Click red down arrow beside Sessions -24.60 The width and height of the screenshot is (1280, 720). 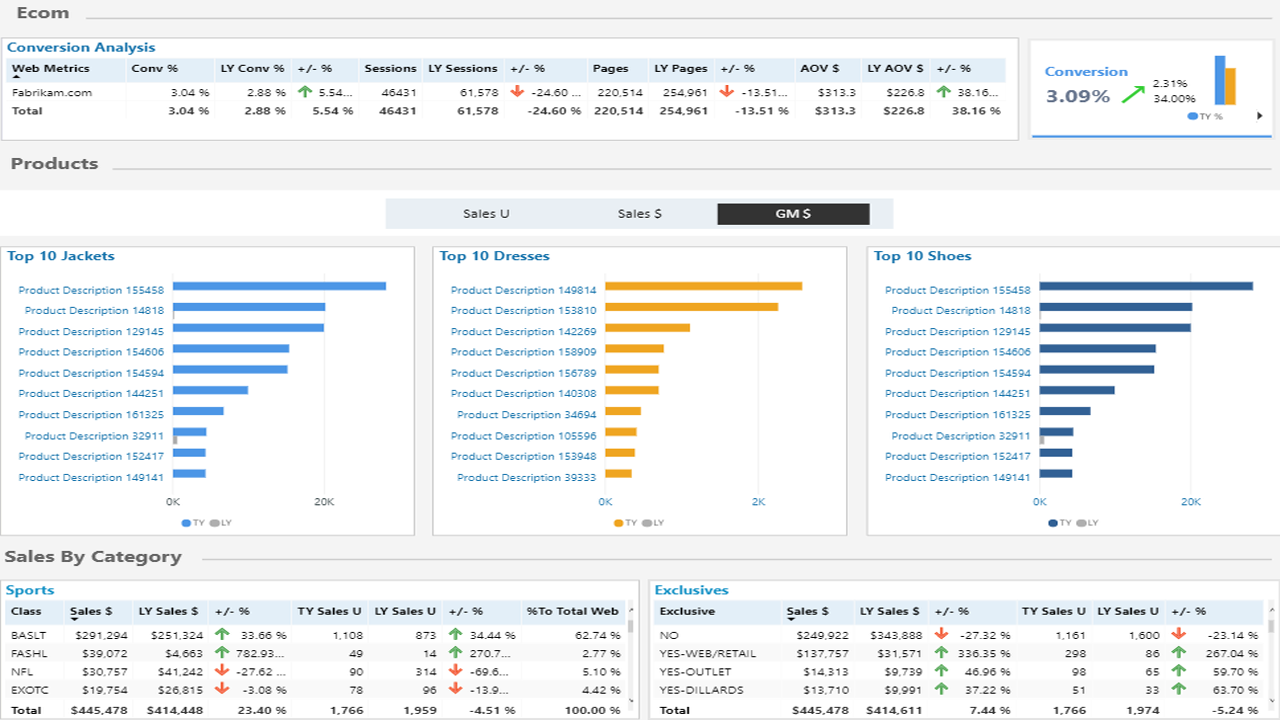pos(517,92)
